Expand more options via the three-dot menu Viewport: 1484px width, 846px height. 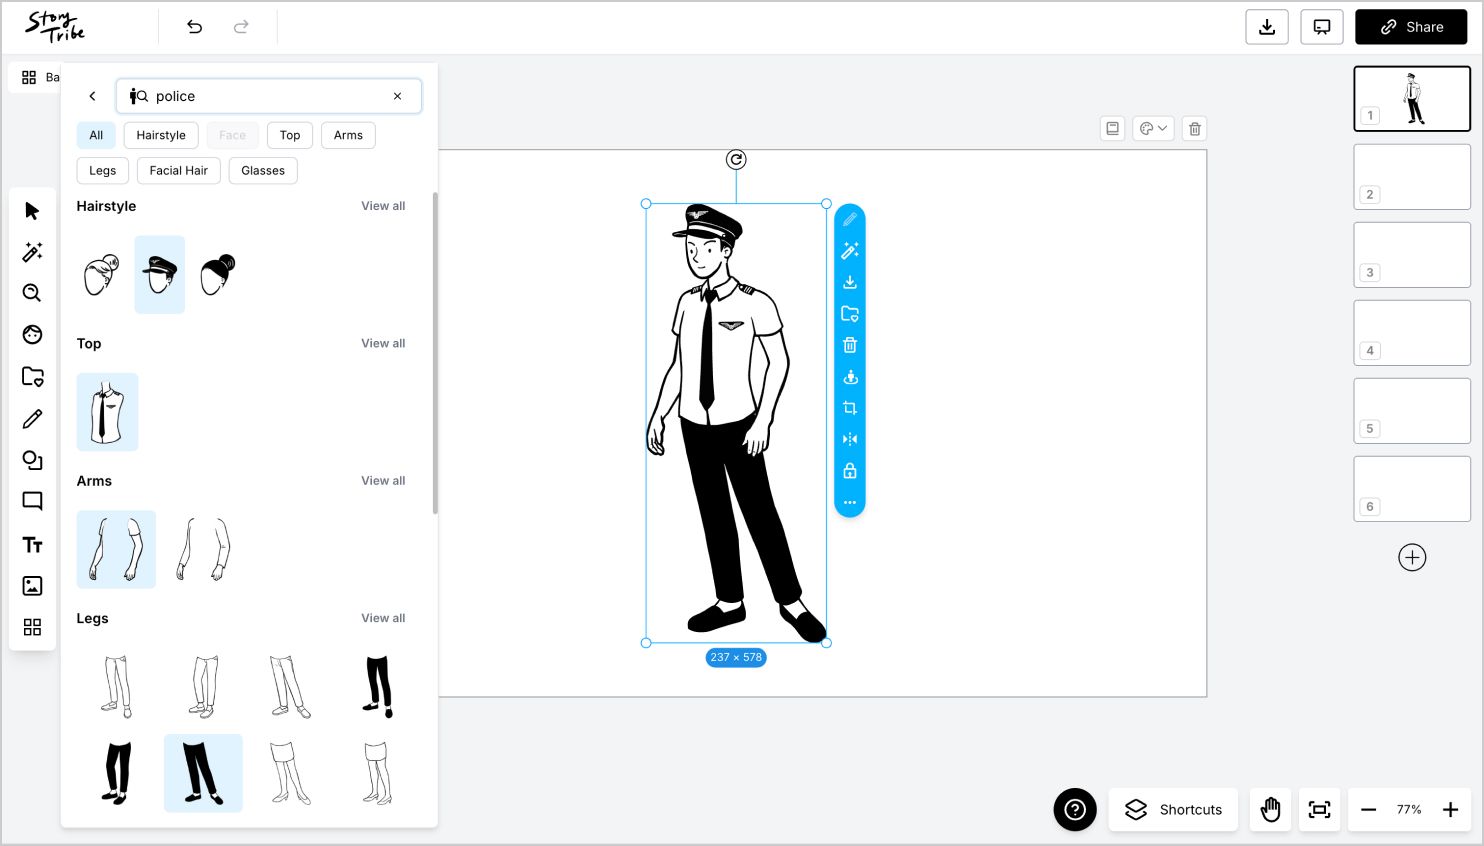click(849, 503)
